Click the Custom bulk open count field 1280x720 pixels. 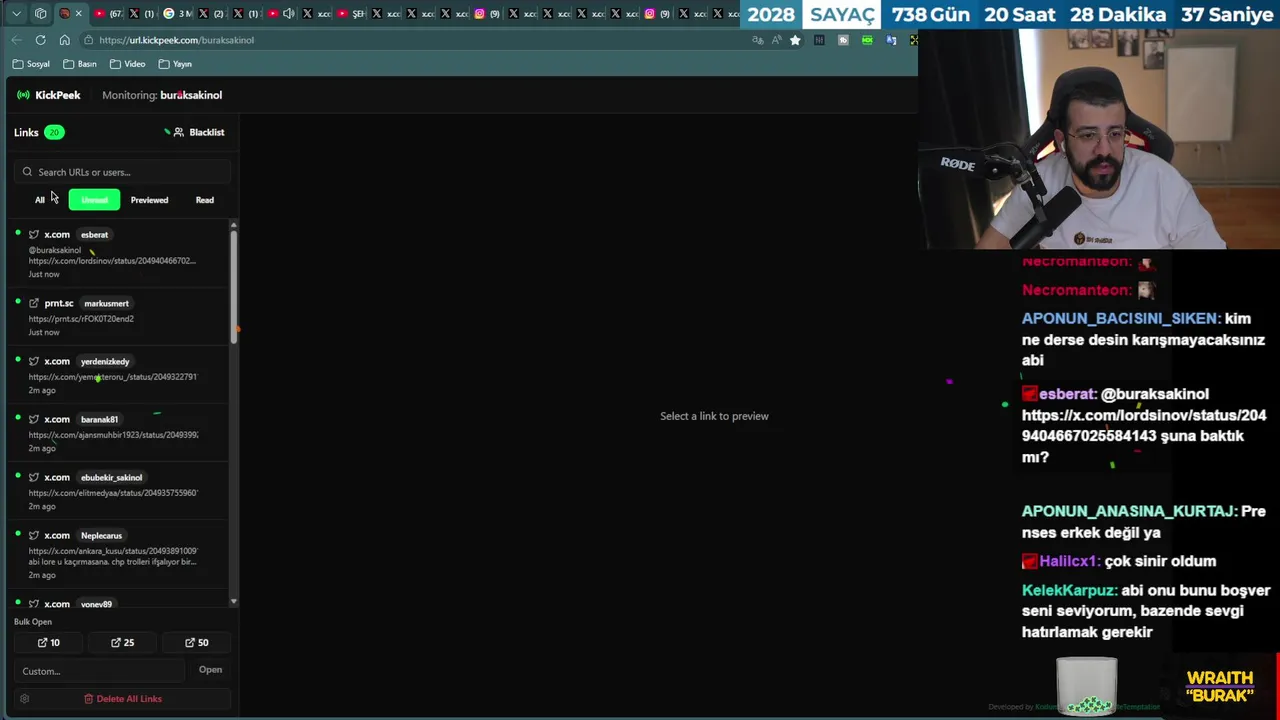coord(100,671)
